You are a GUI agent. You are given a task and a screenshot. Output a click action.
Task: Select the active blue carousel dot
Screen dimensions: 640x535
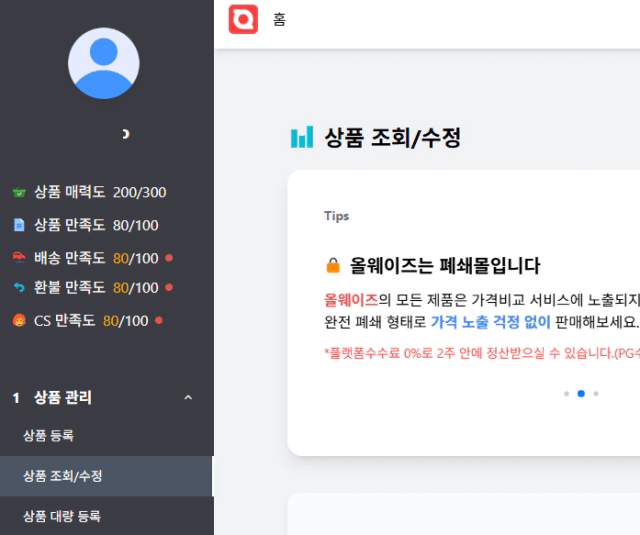581,394
